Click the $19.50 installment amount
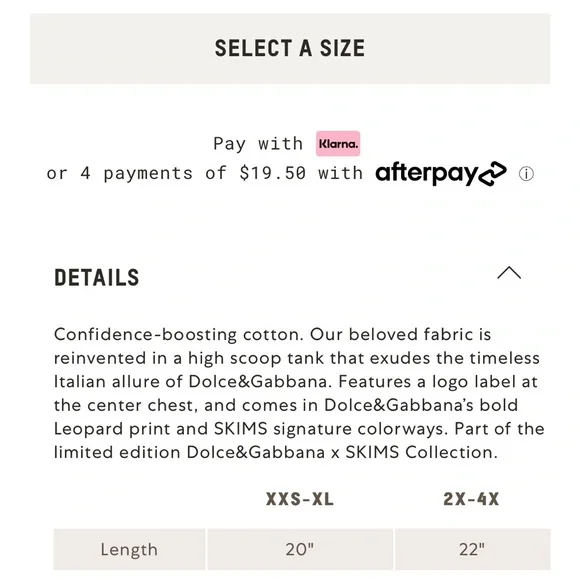580x580 pixels. click(x=273, y=173)
